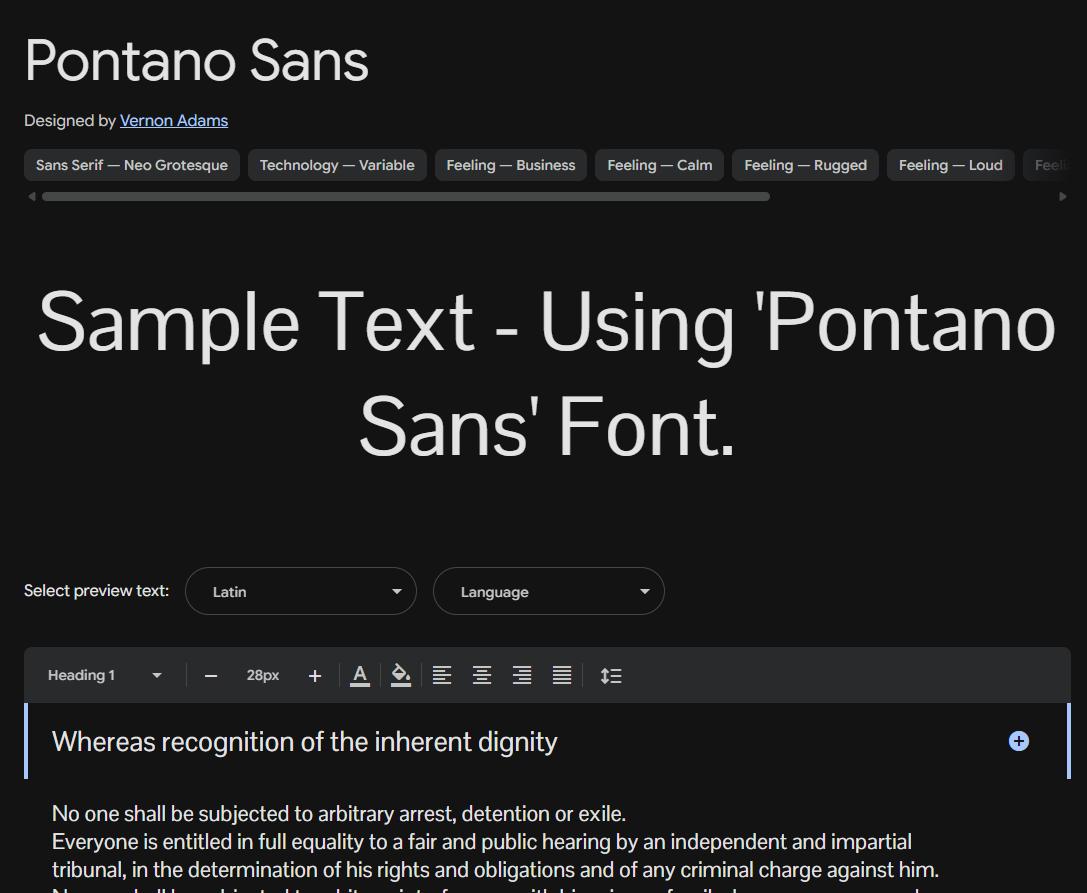Open the Language dropdown
The image size is (1087, 893).
549,591
